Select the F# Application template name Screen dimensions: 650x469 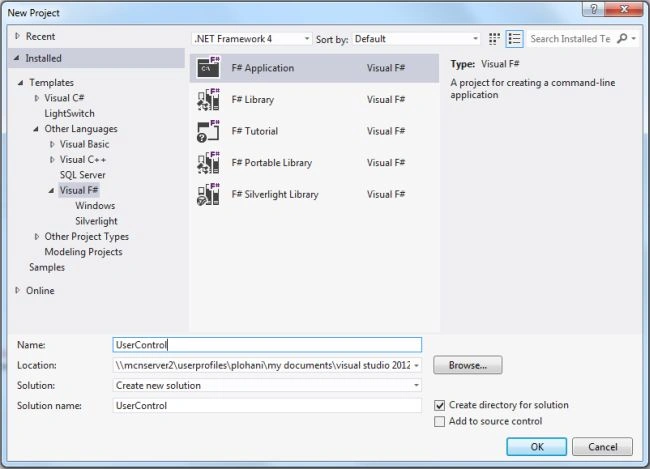pyautogui.click(x=263, y=68)
